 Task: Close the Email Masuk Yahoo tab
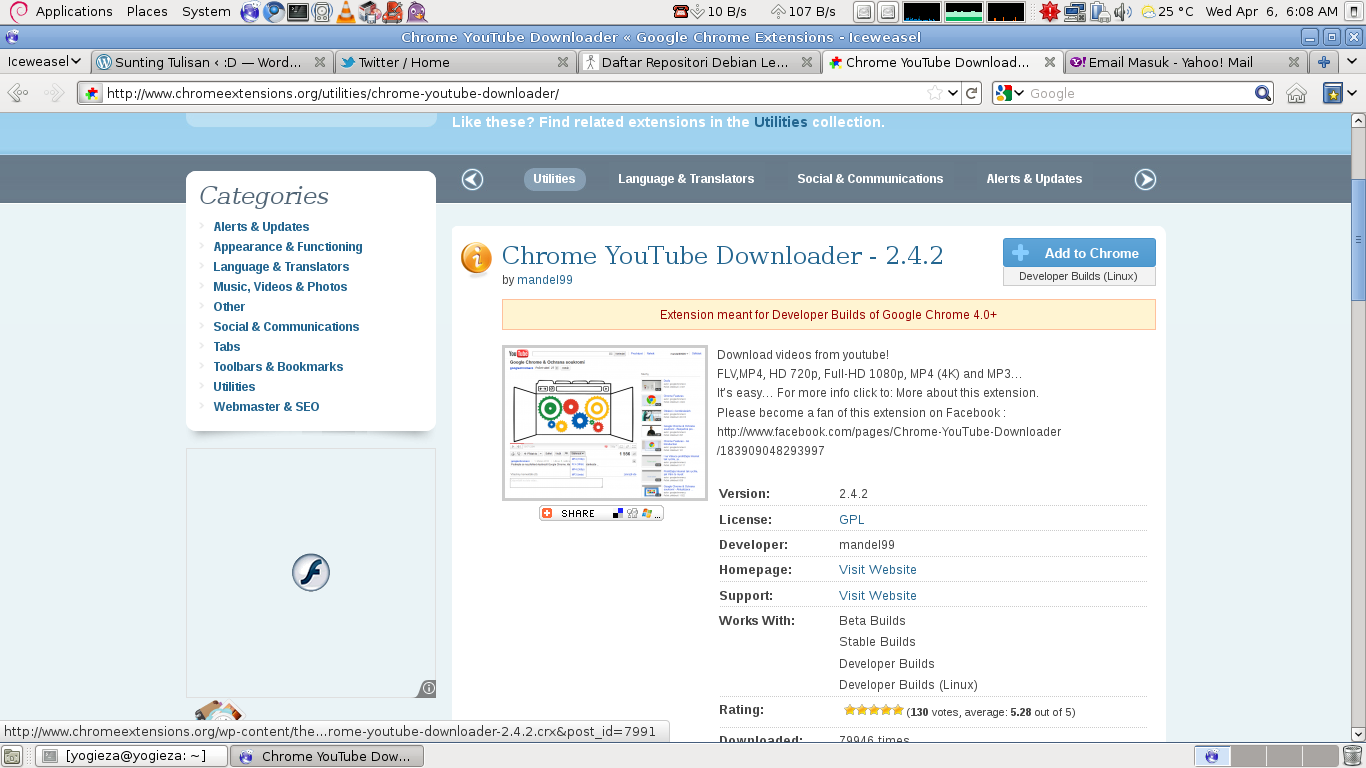1294,62
